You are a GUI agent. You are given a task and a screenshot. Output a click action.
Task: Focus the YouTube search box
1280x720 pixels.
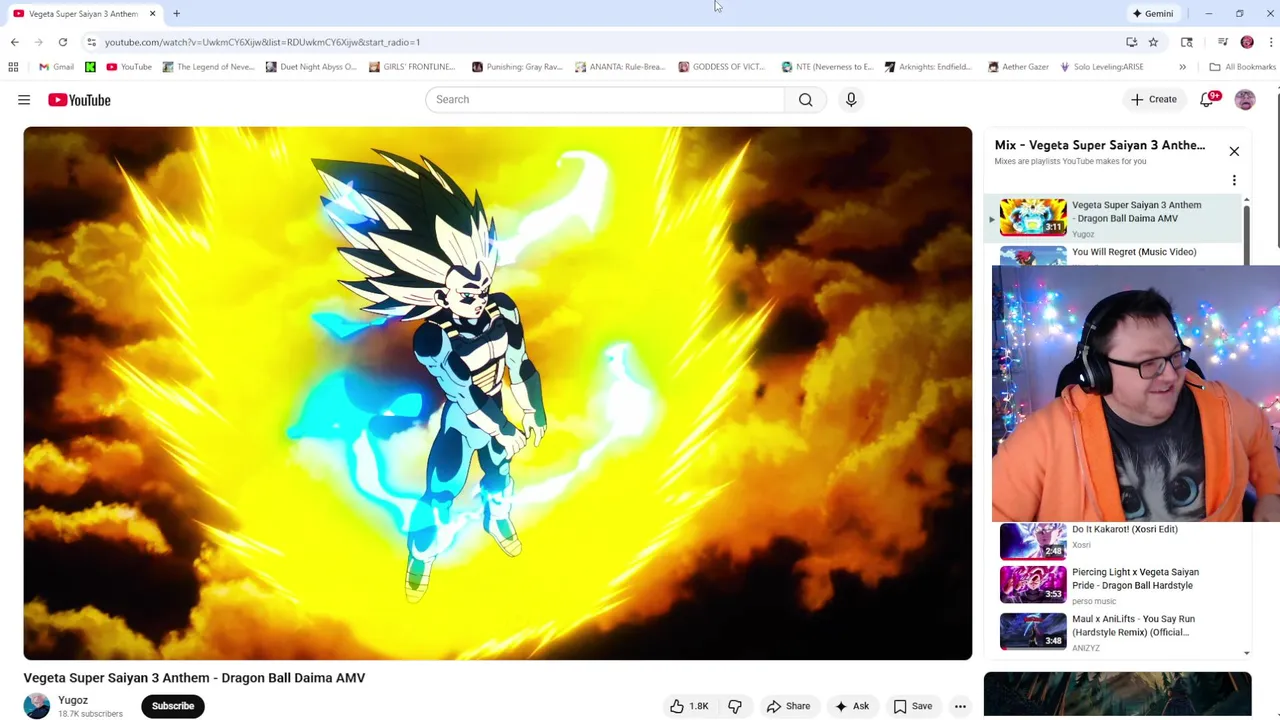pos(605,99)
